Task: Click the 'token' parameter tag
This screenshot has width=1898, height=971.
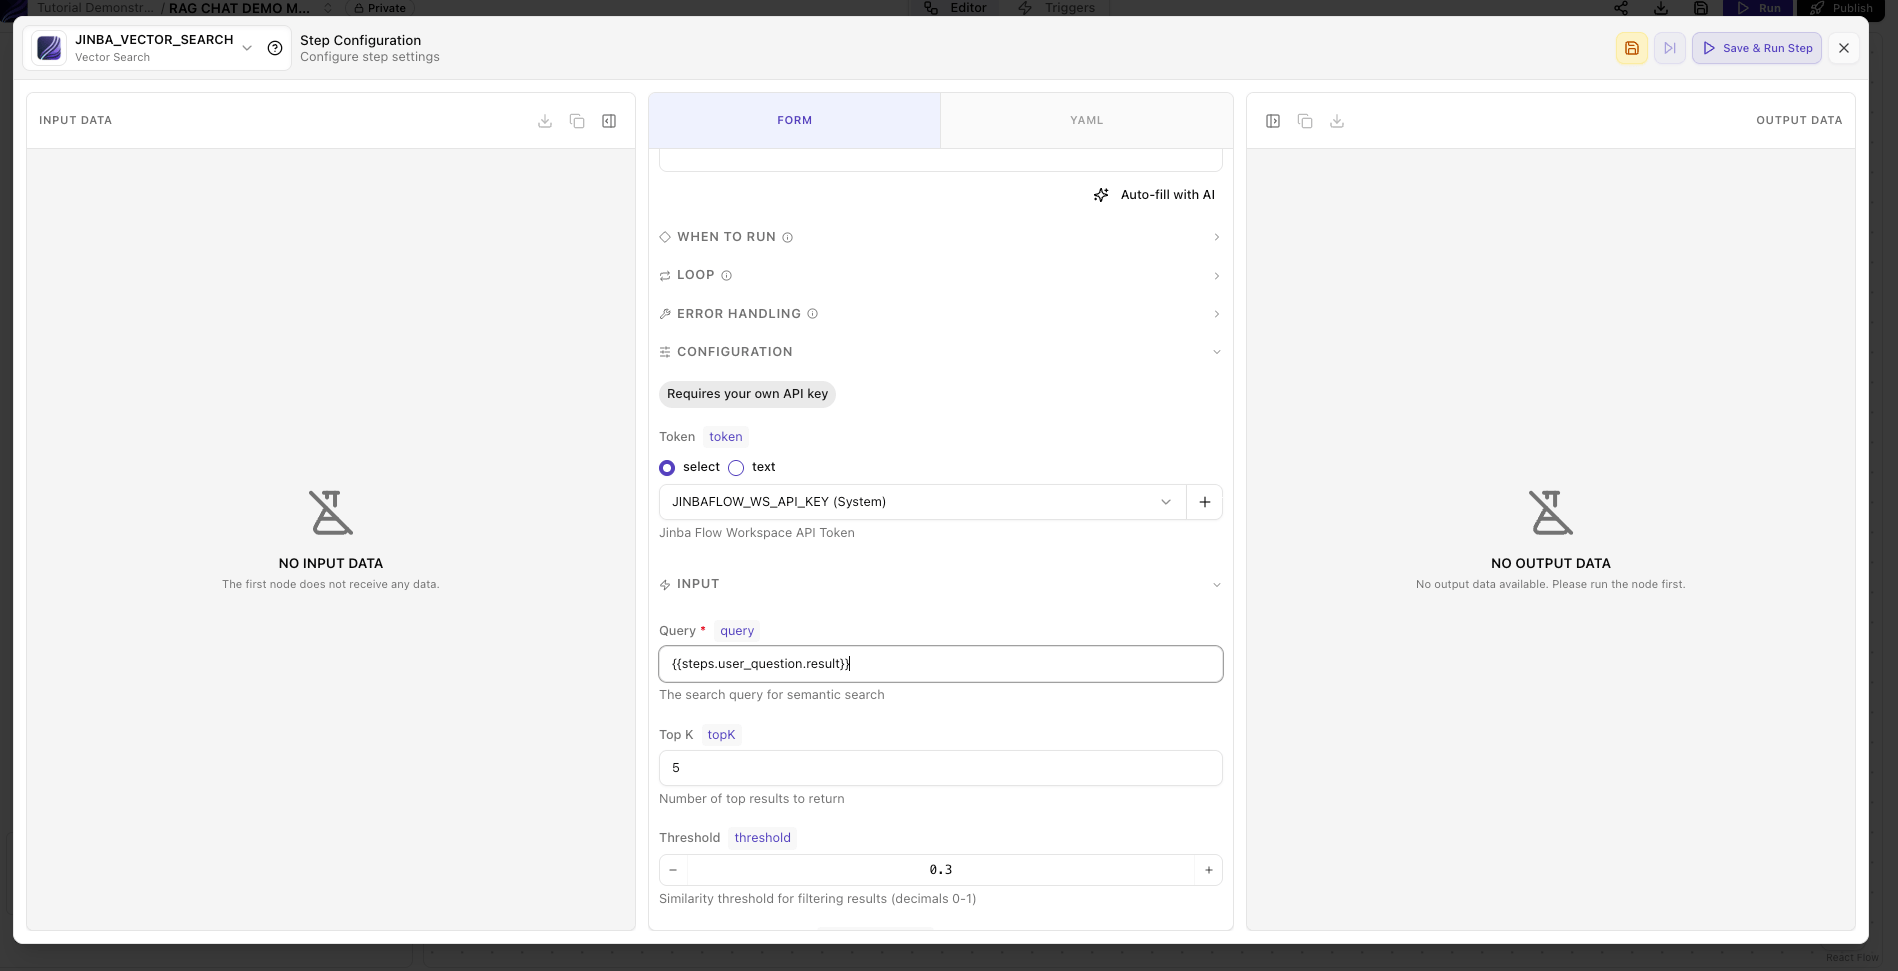Action: (x=726, y=437)
